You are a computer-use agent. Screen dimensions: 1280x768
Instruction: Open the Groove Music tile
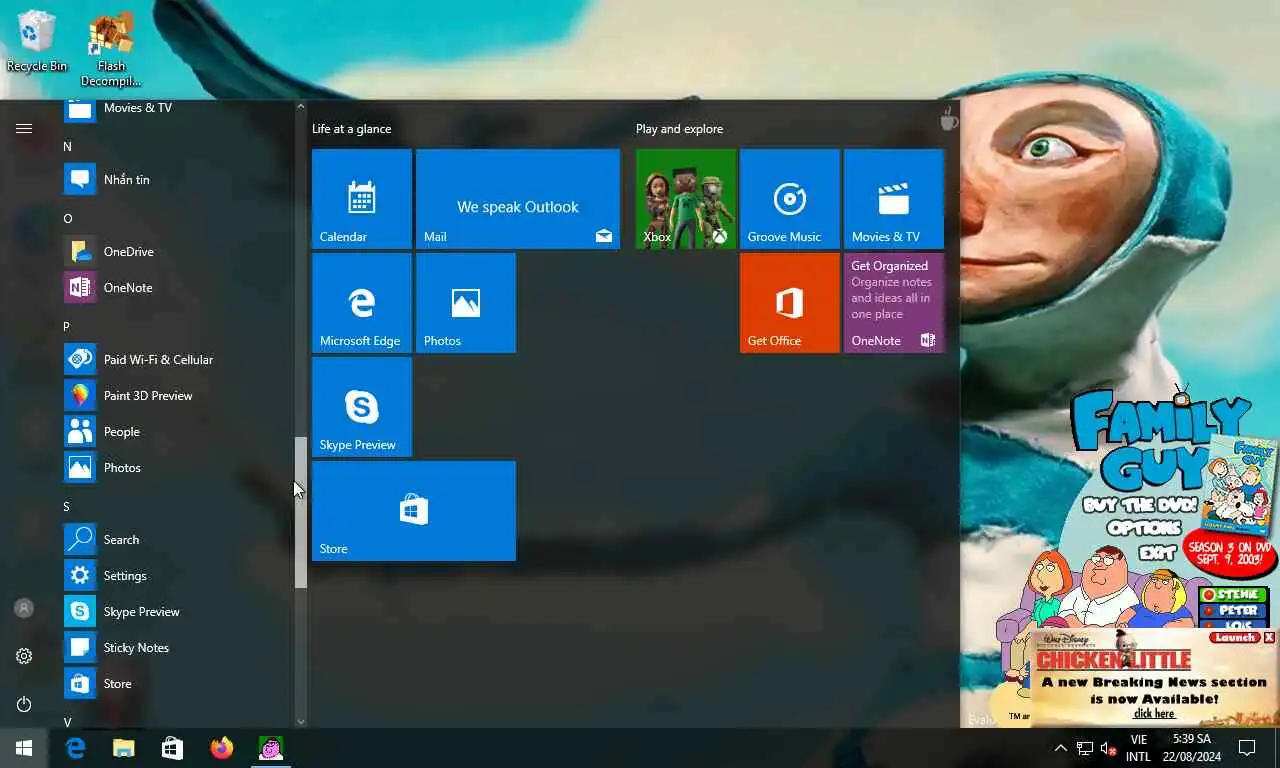(x=790, y=199)
